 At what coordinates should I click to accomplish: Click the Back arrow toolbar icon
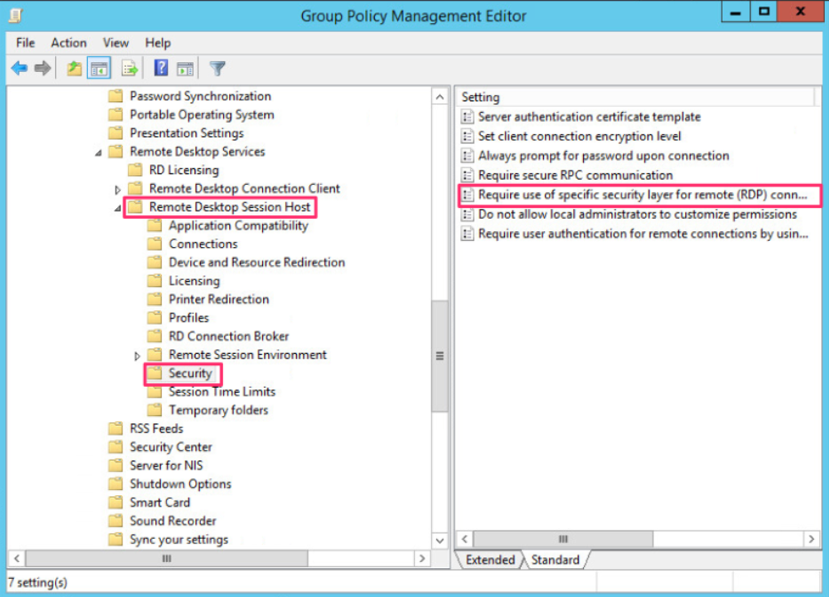pyautogui.click(x=20, y=68)
